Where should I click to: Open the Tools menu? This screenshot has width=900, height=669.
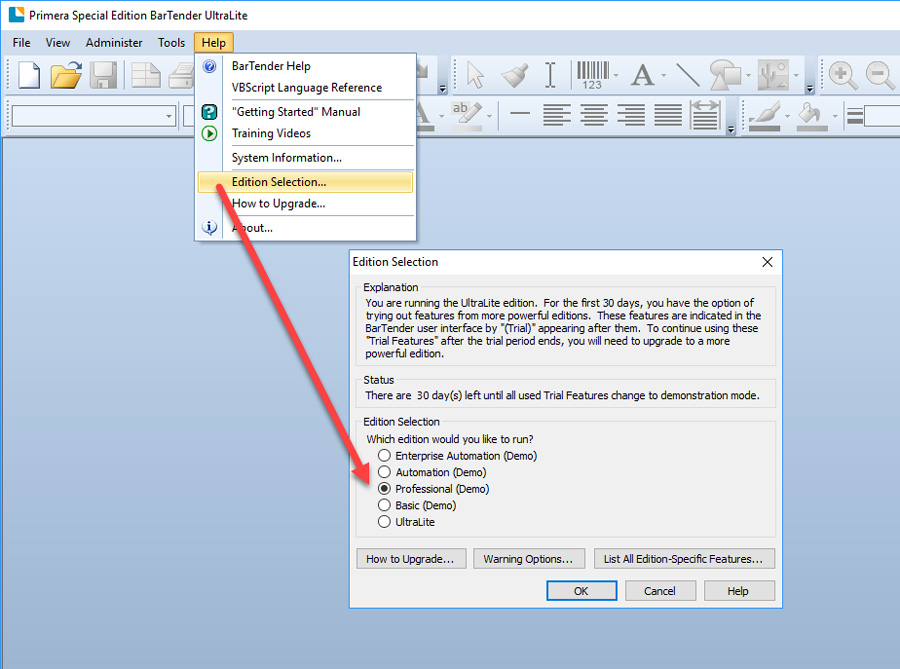point(171,43)
